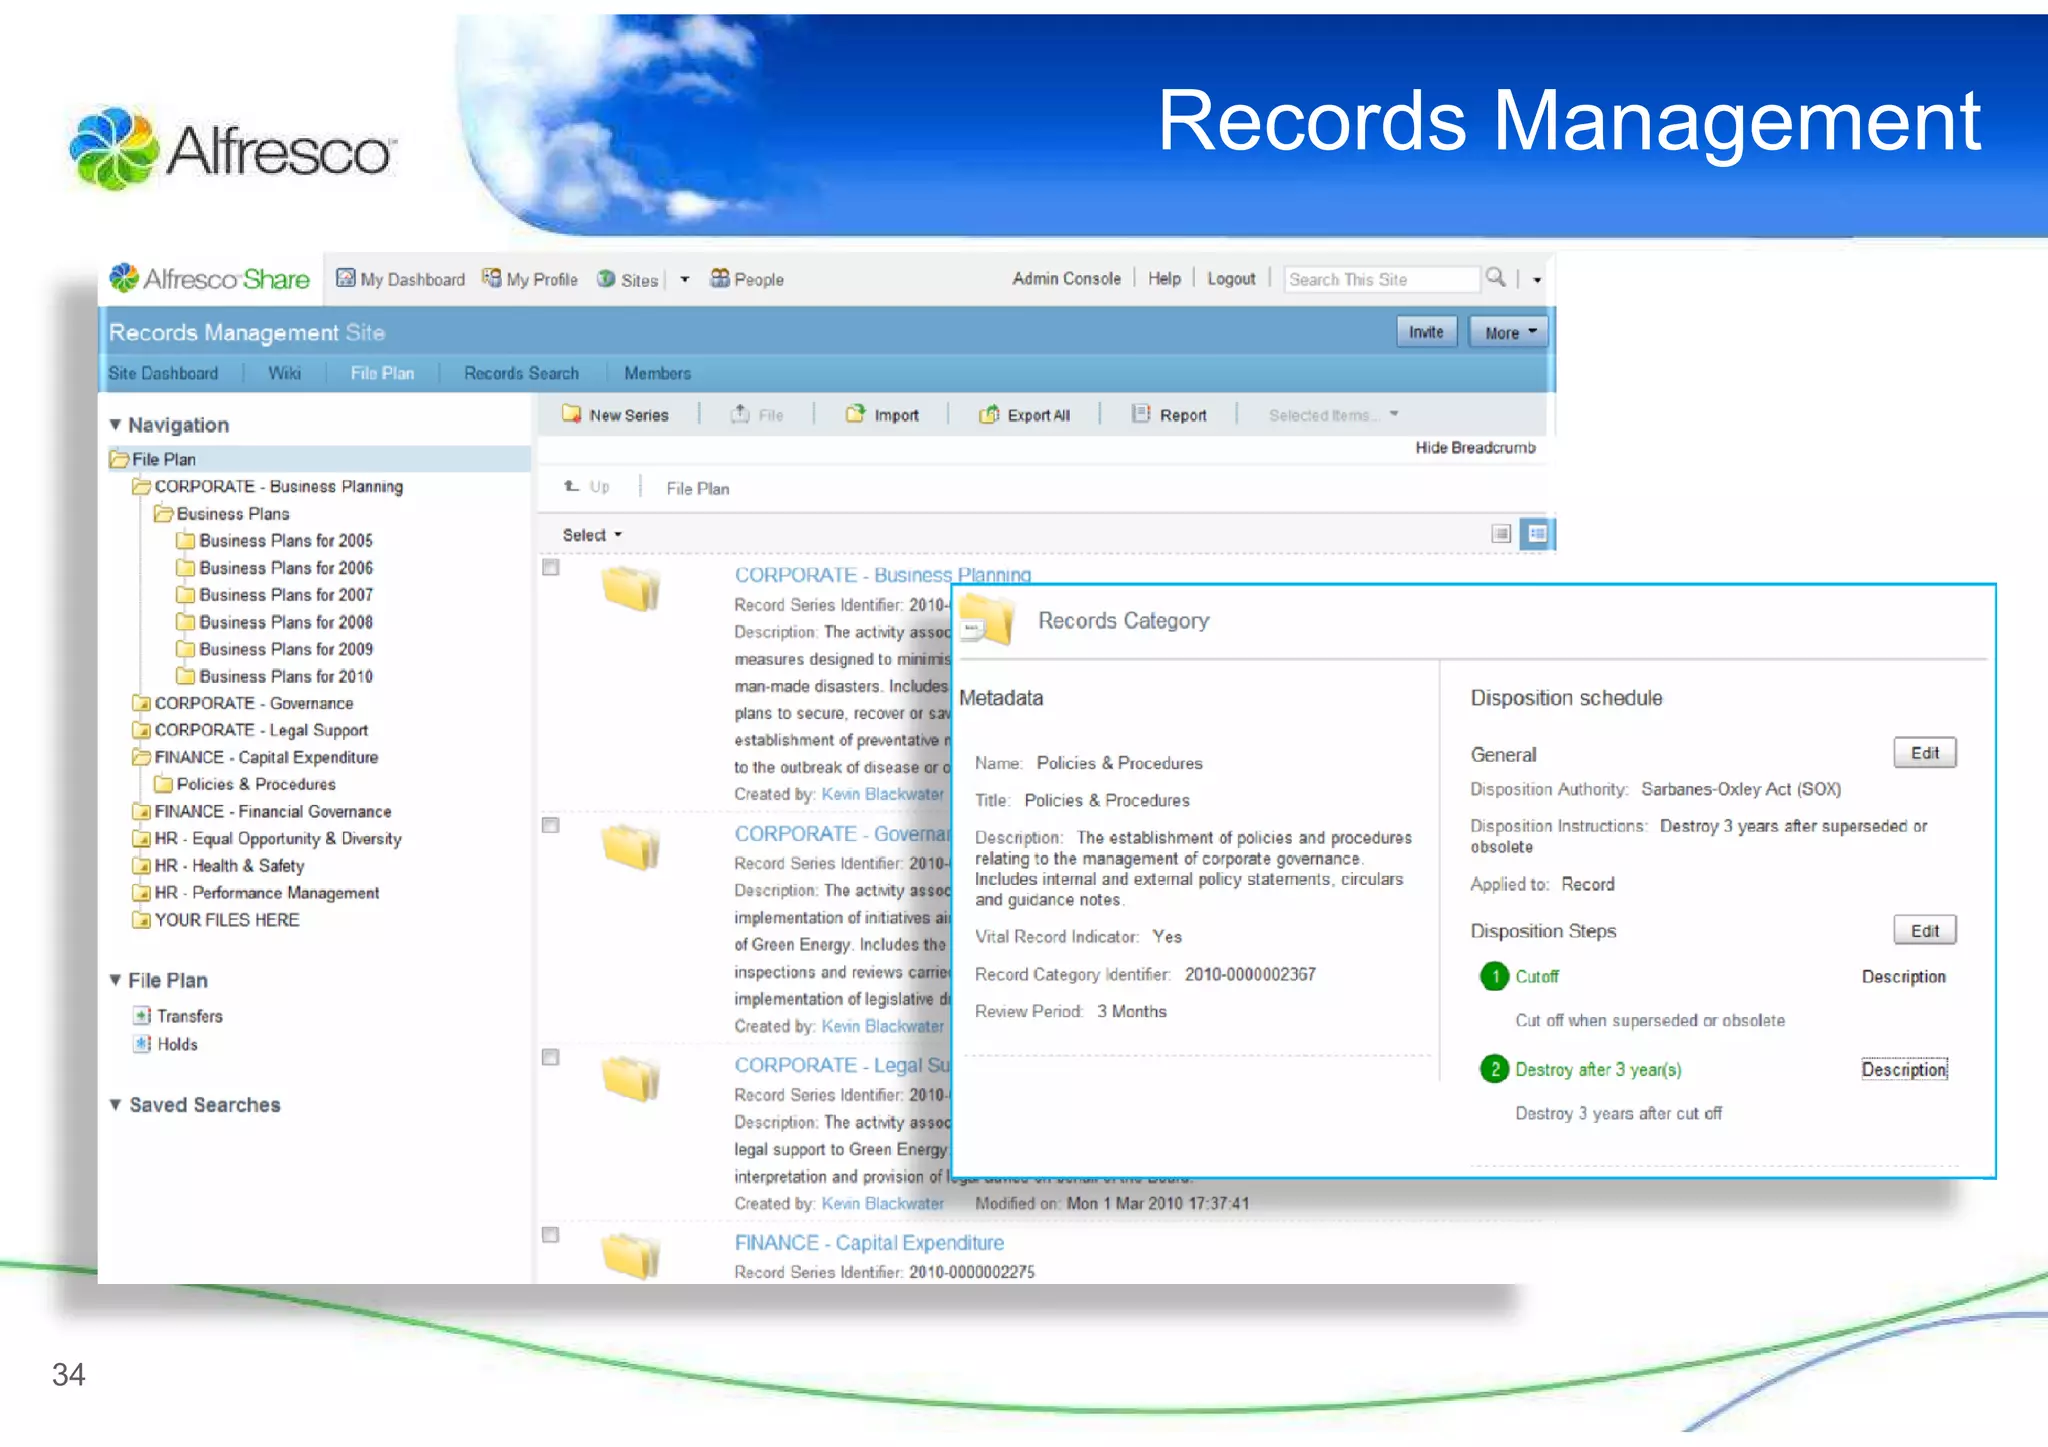Screen dimensions: 2048x1447
Task: Open the Members tab
Action: [x=658, y=373]
